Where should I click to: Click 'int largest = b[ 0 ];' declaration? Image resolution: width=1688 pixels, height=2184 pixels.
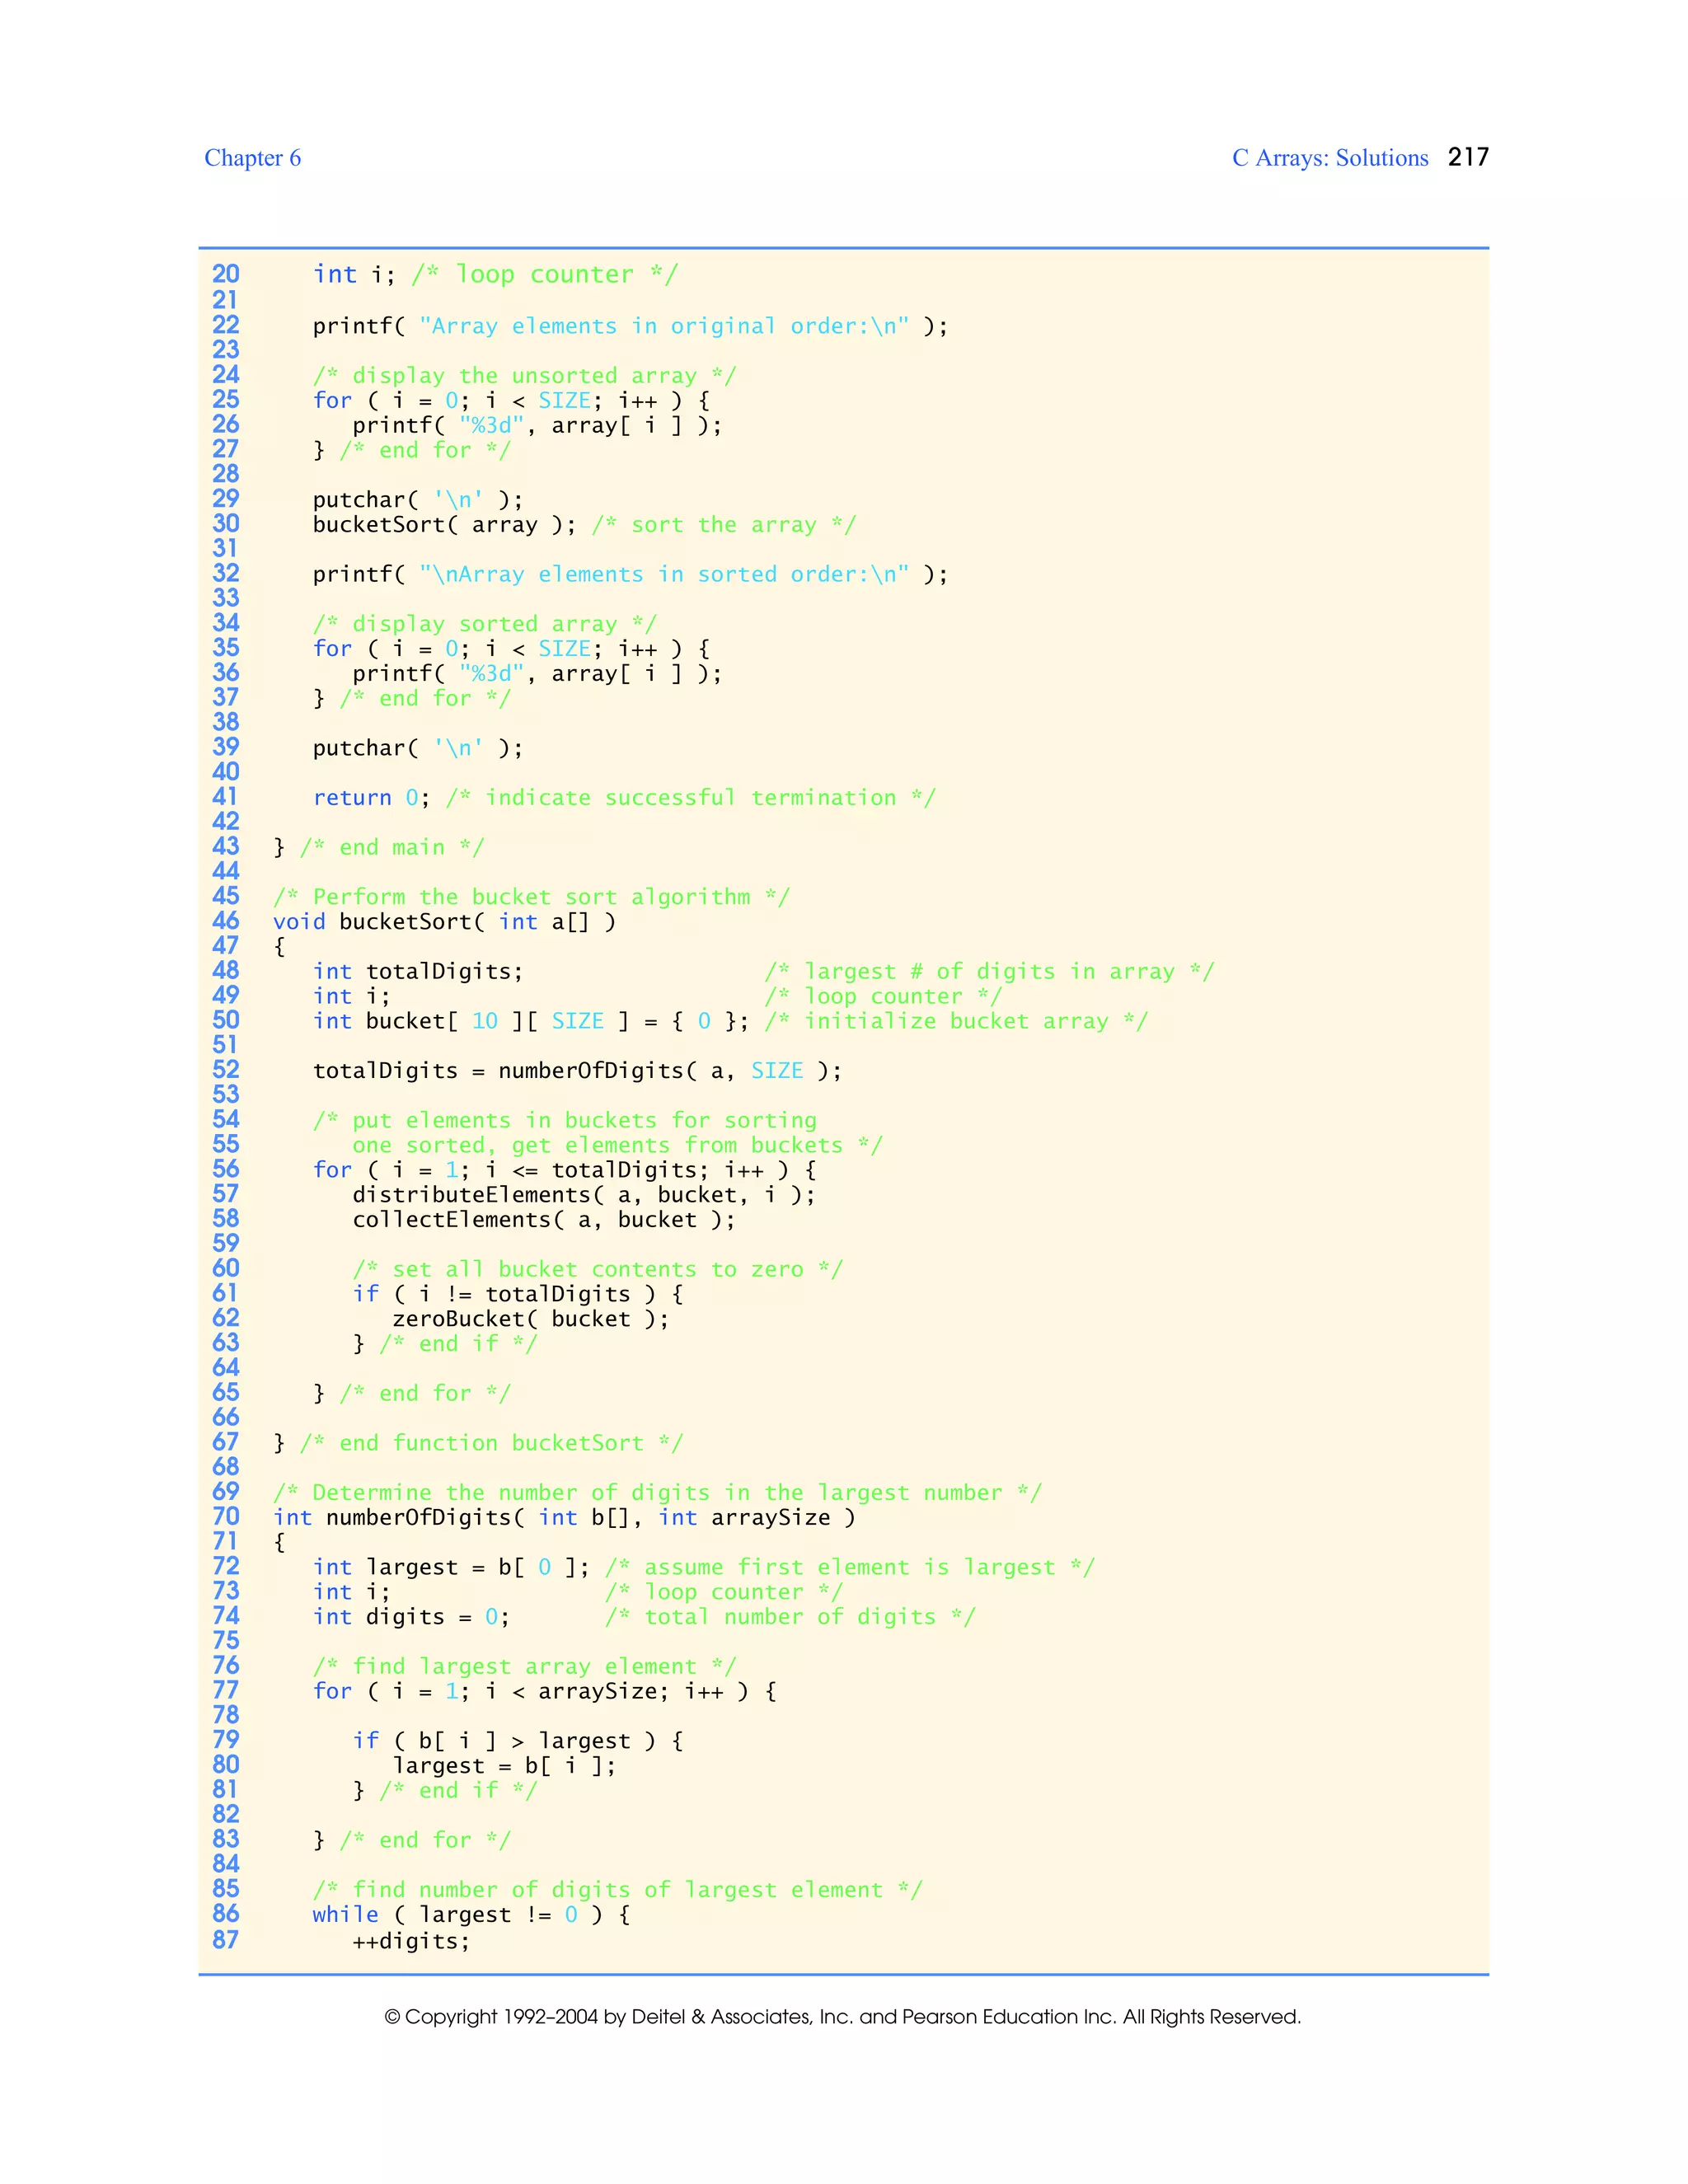point(451,1568)
